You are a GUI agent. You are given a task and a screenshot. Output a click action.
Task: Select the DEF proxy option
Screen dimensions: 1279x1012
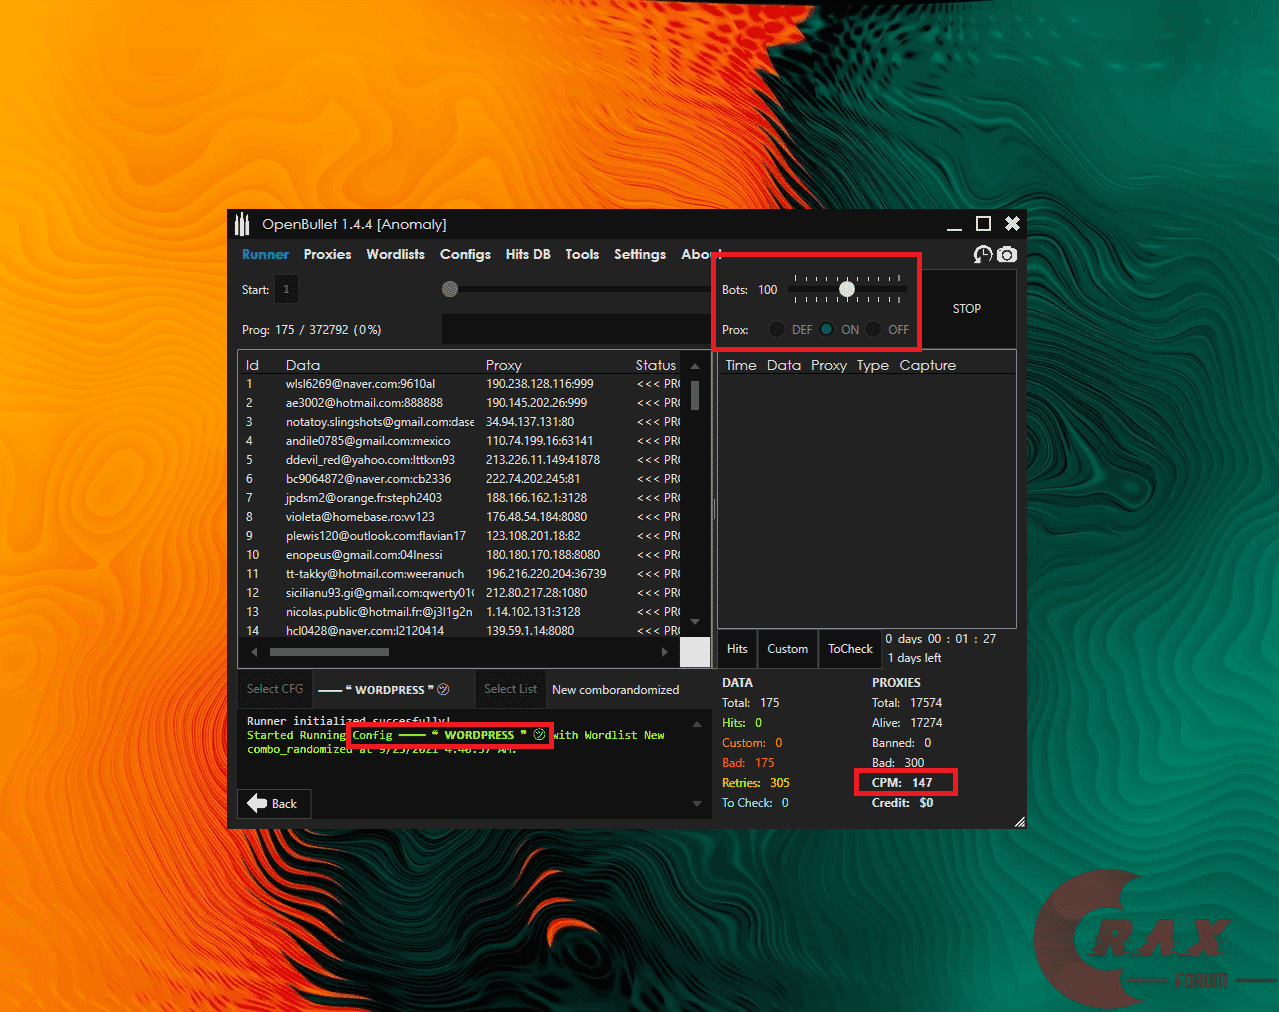(777, 329)
